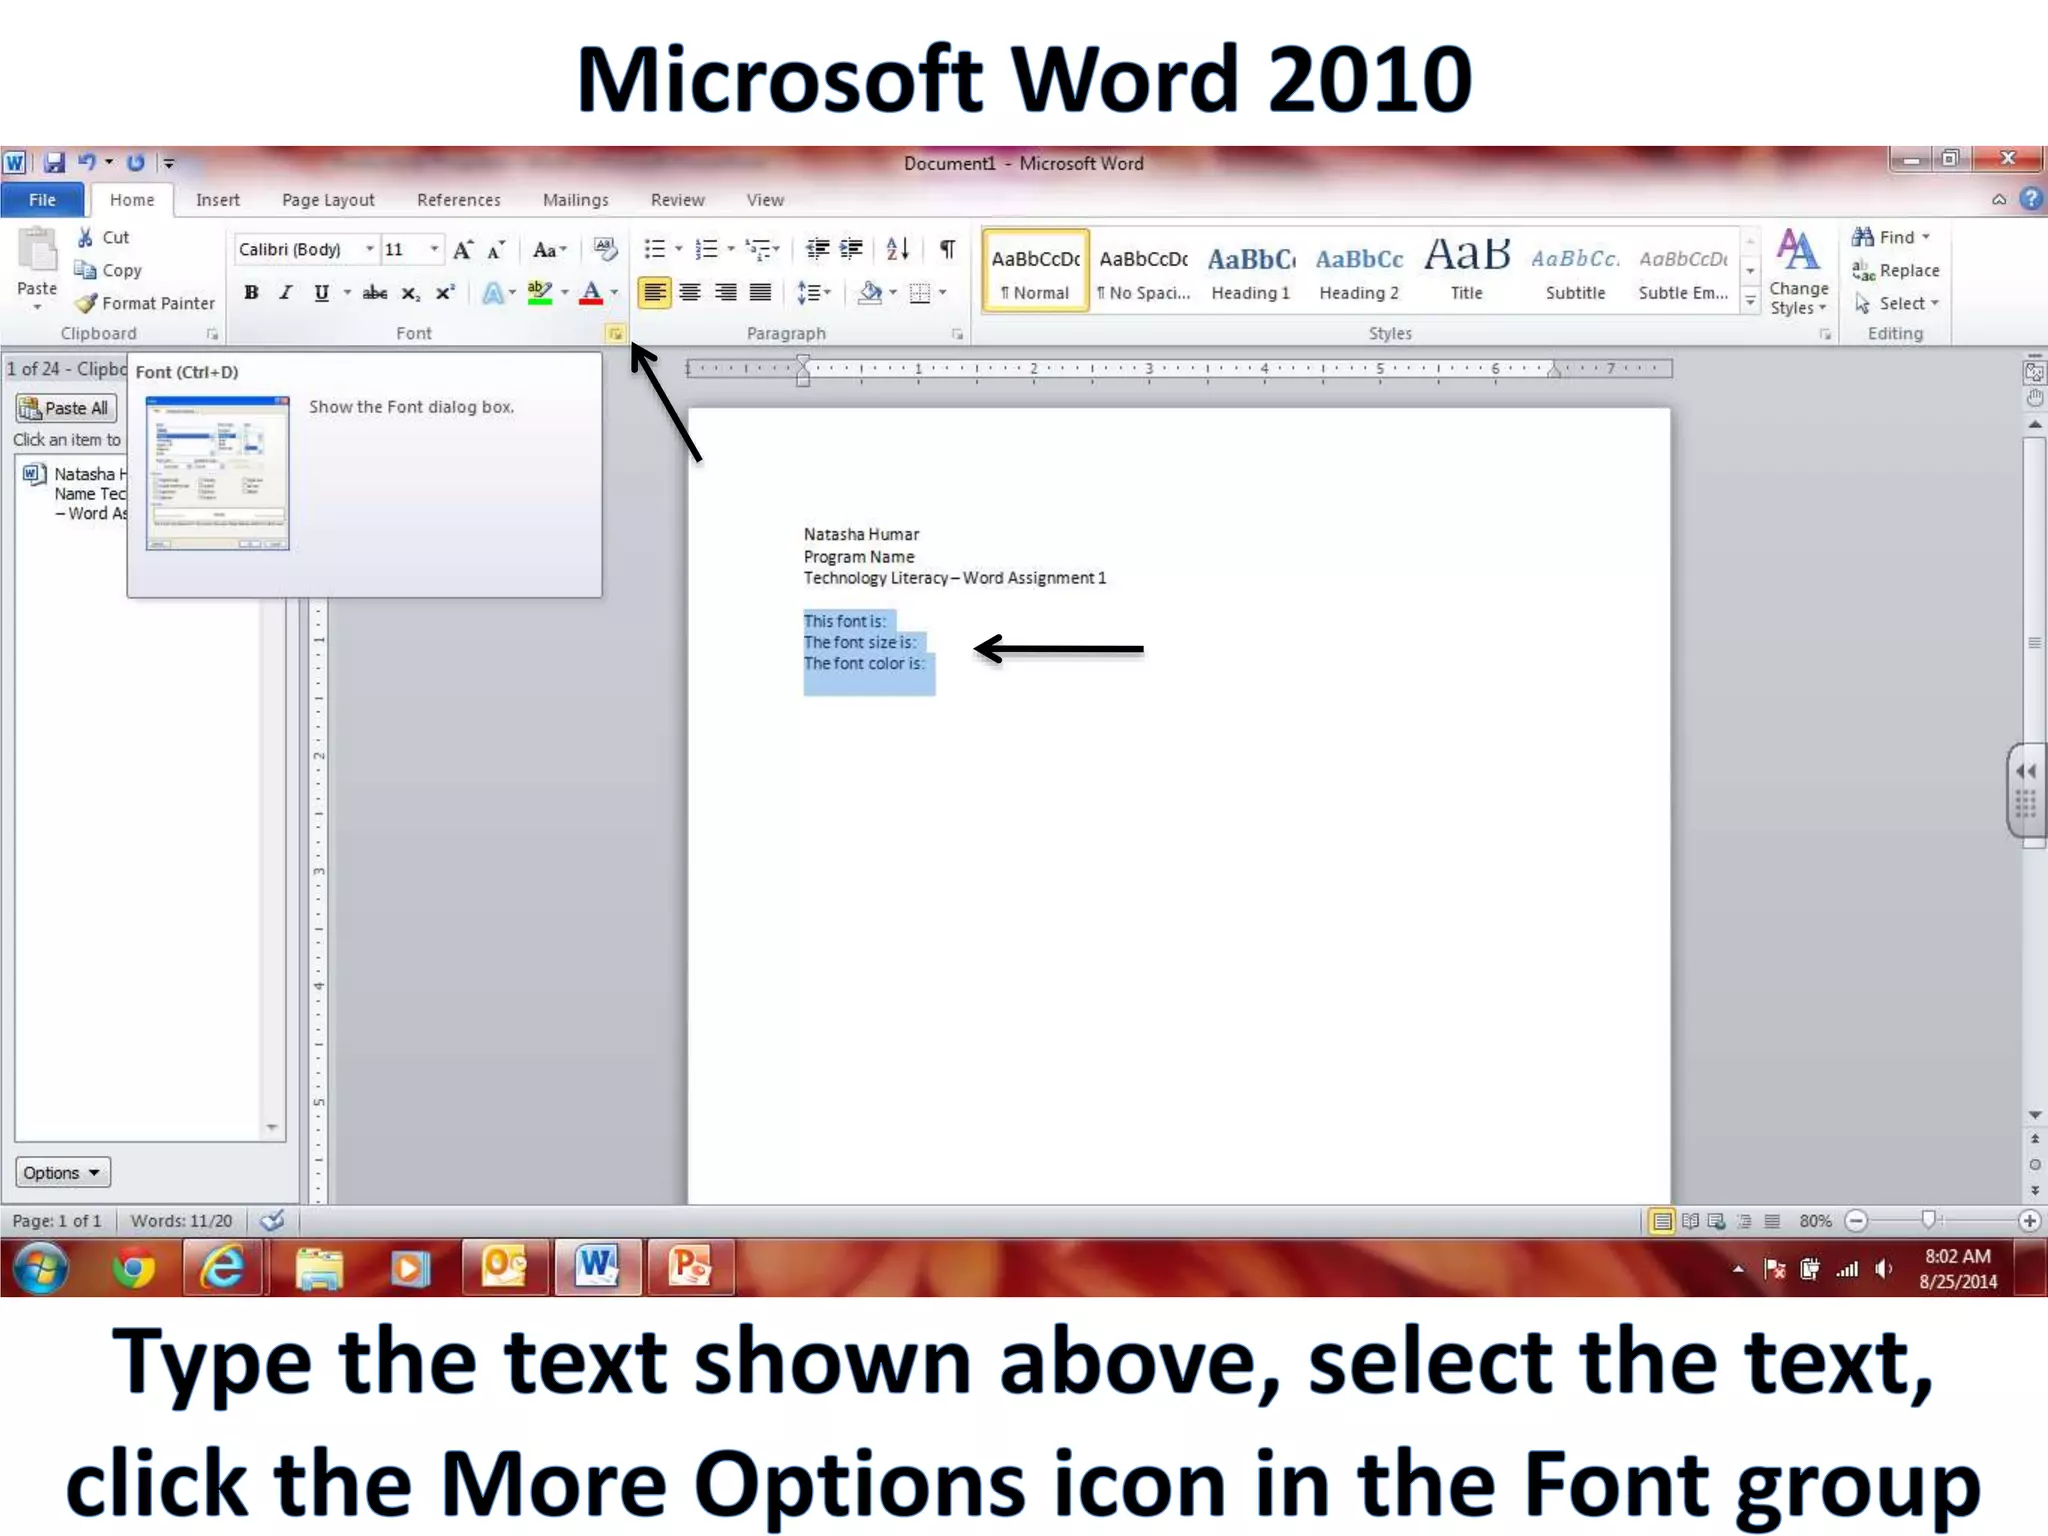
Task: Switch to the Mailings tab
Action: (x=575, y=200)
